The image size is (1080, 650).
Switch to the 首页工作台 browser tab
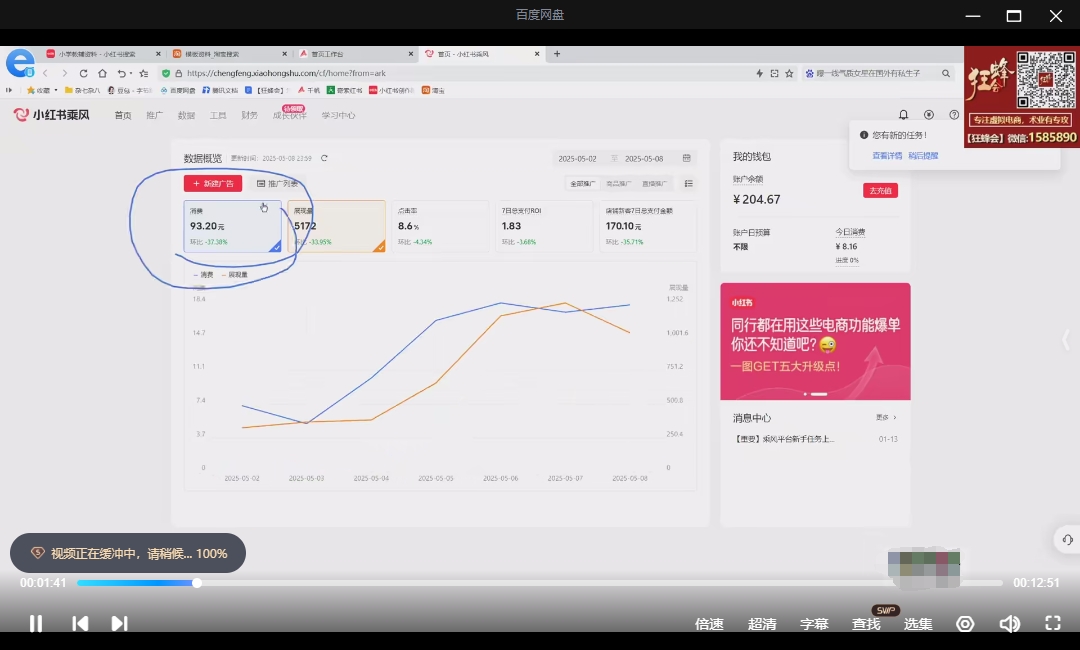click(x=357, y=54)
